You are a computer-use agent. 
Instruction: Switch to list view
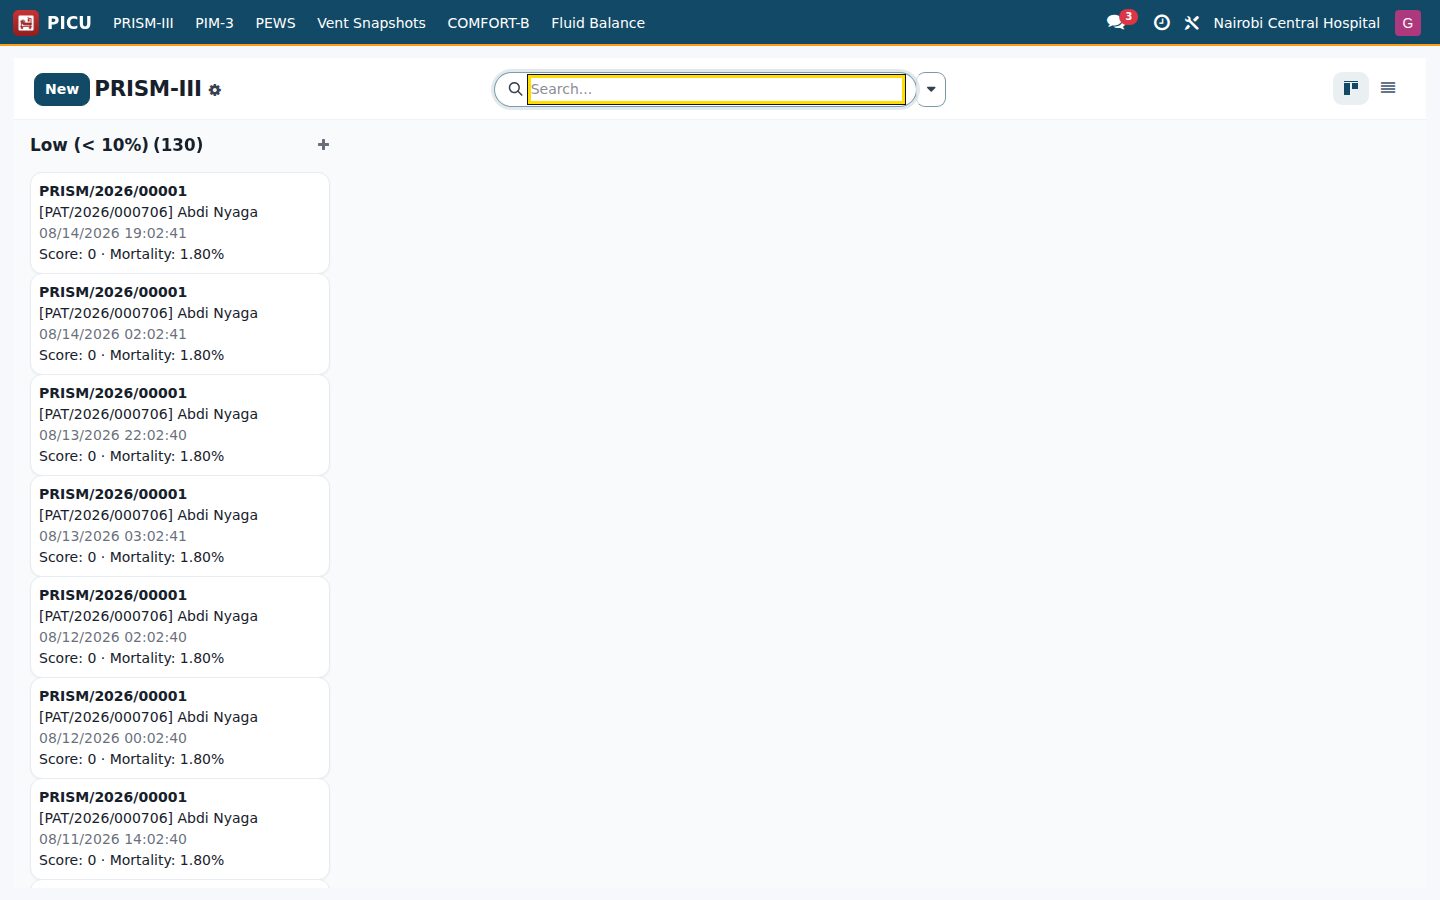click(x=1388, y=88)
